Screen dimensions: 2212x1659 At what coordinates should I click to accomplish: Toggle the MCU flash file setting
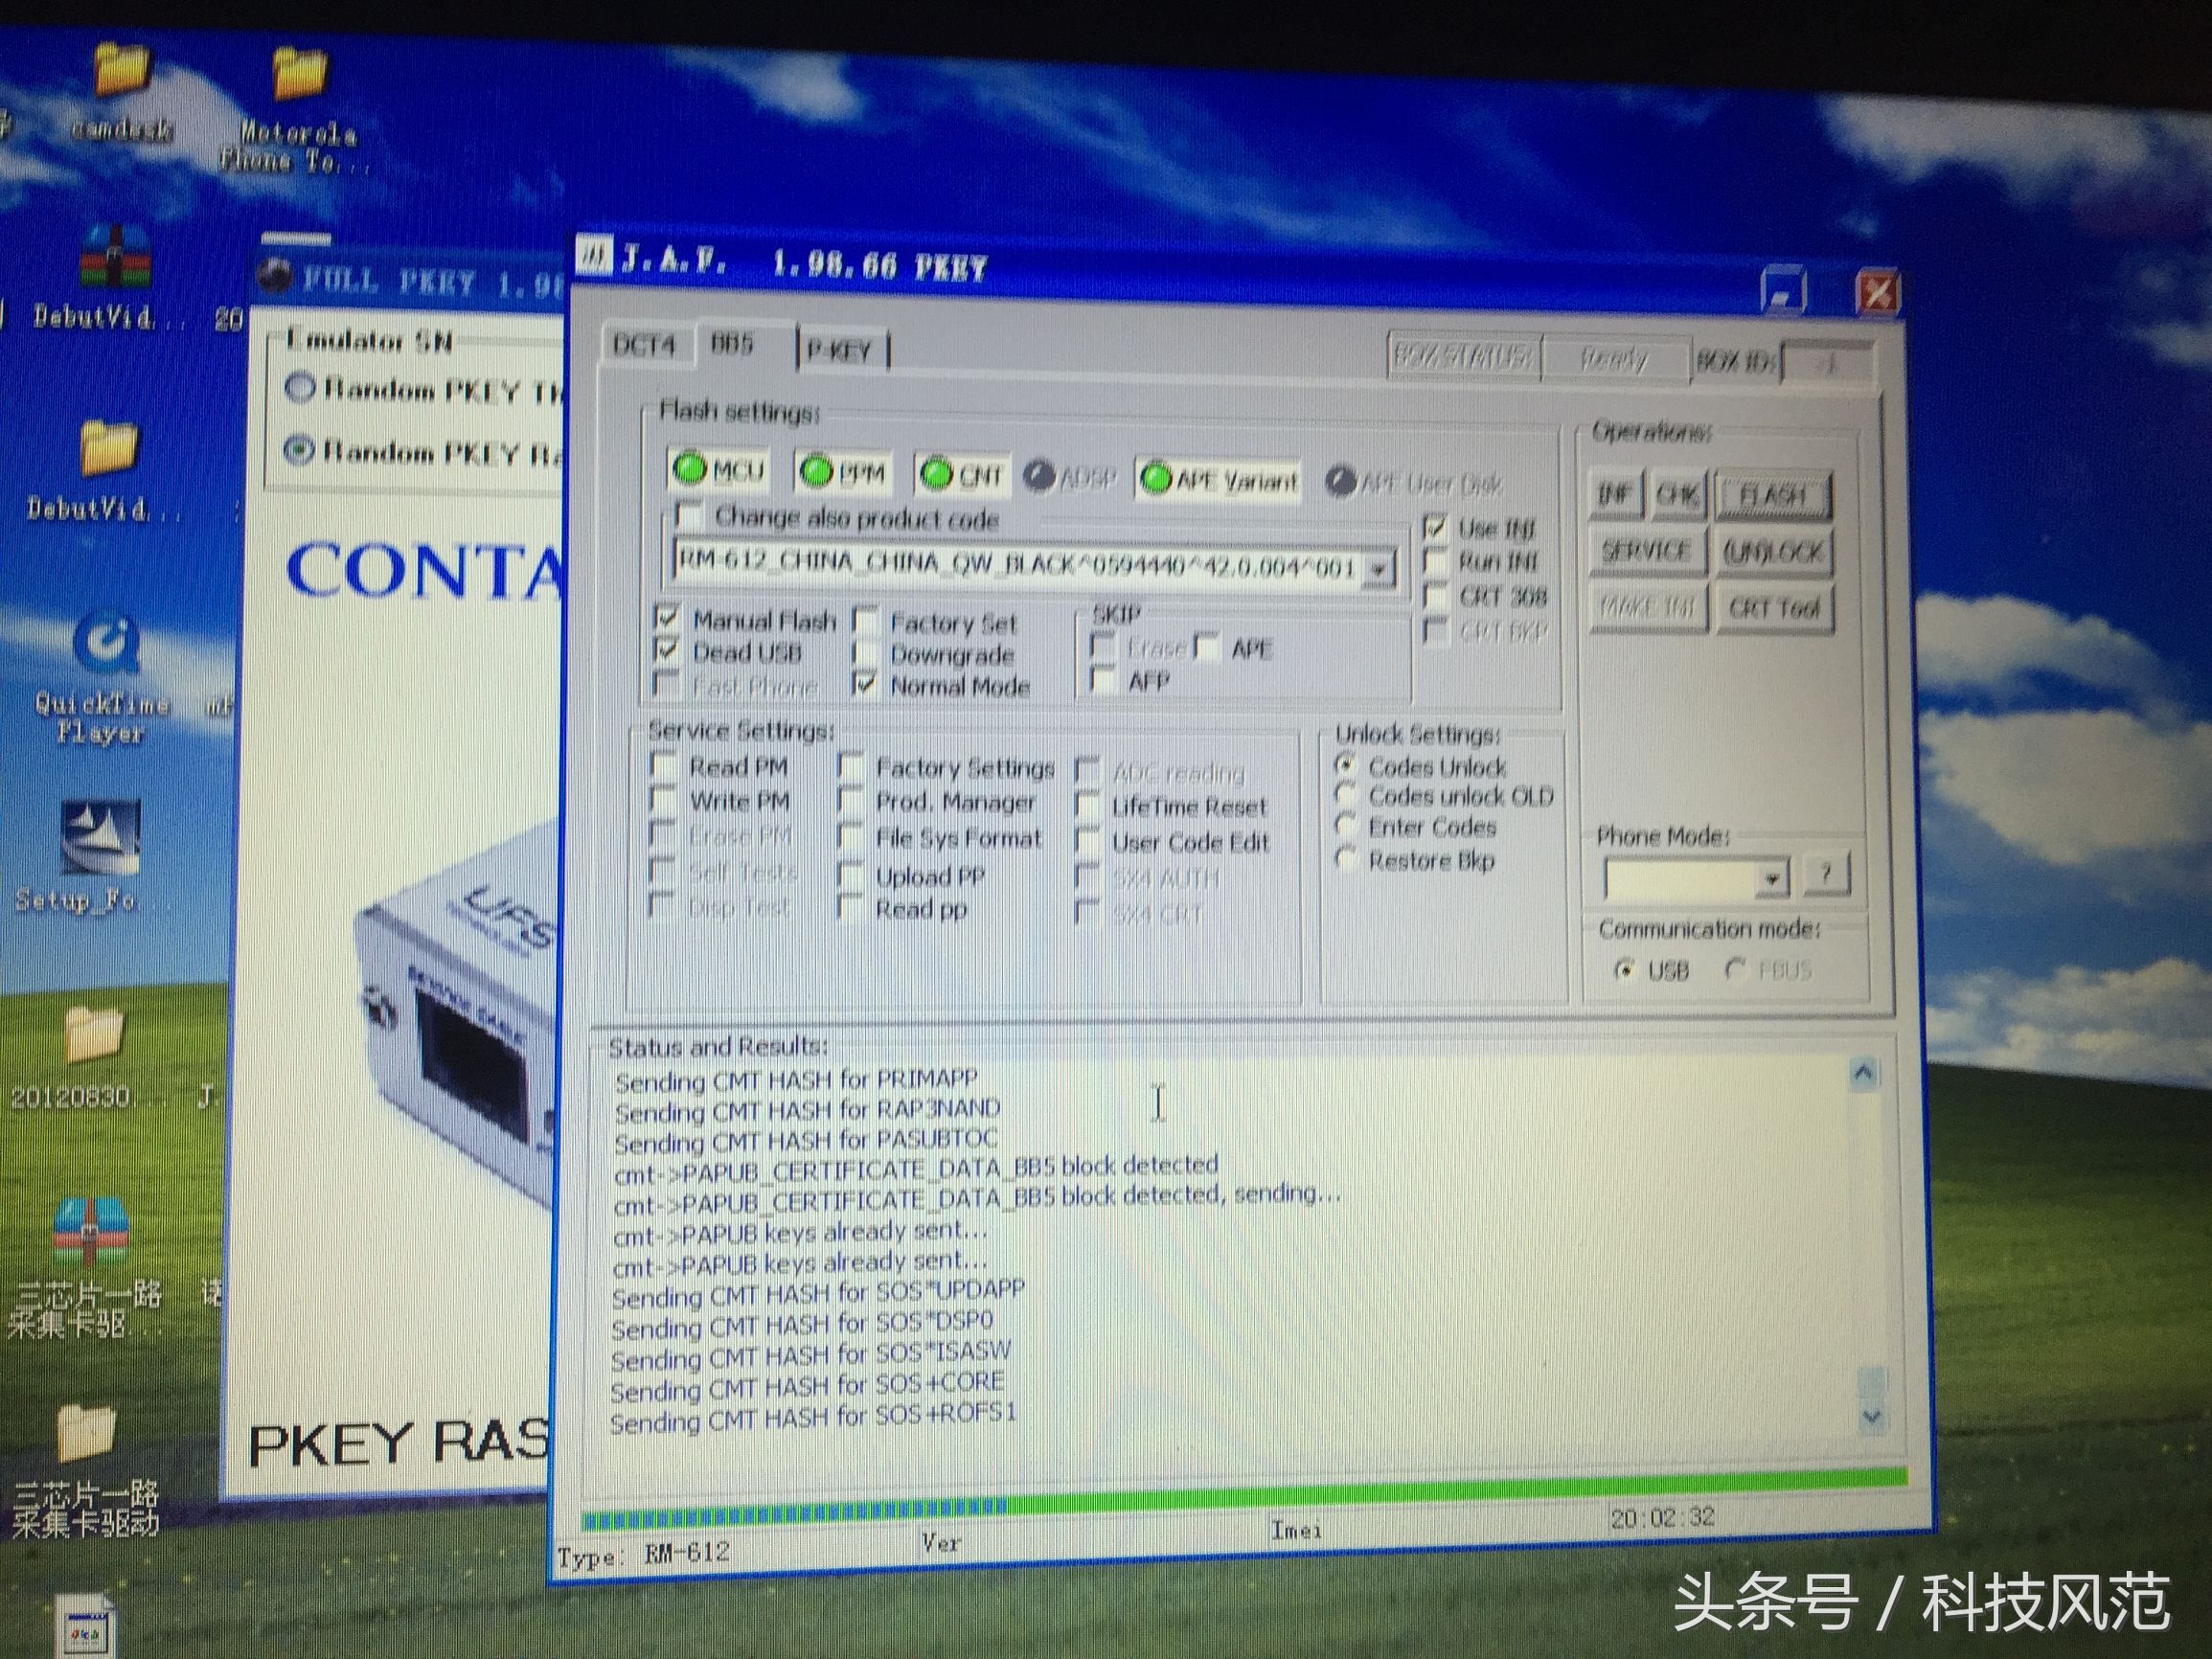pos(716,473)
